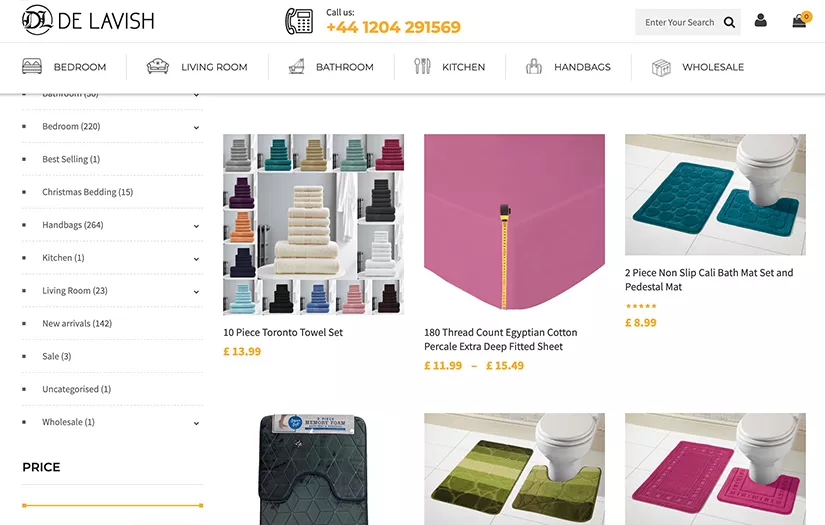
Task: Click the sofa icon beside Living Room
Action: (158, 67)
